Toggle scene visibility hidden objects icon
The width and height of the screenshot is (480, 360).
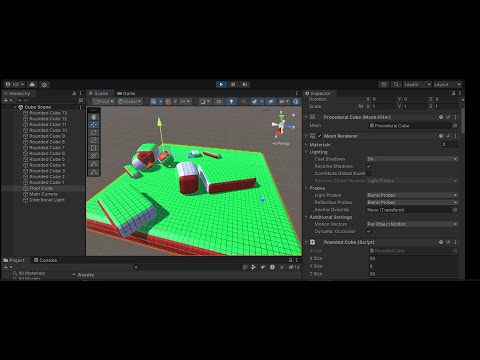pyautogui.click(x=271, y=101)
